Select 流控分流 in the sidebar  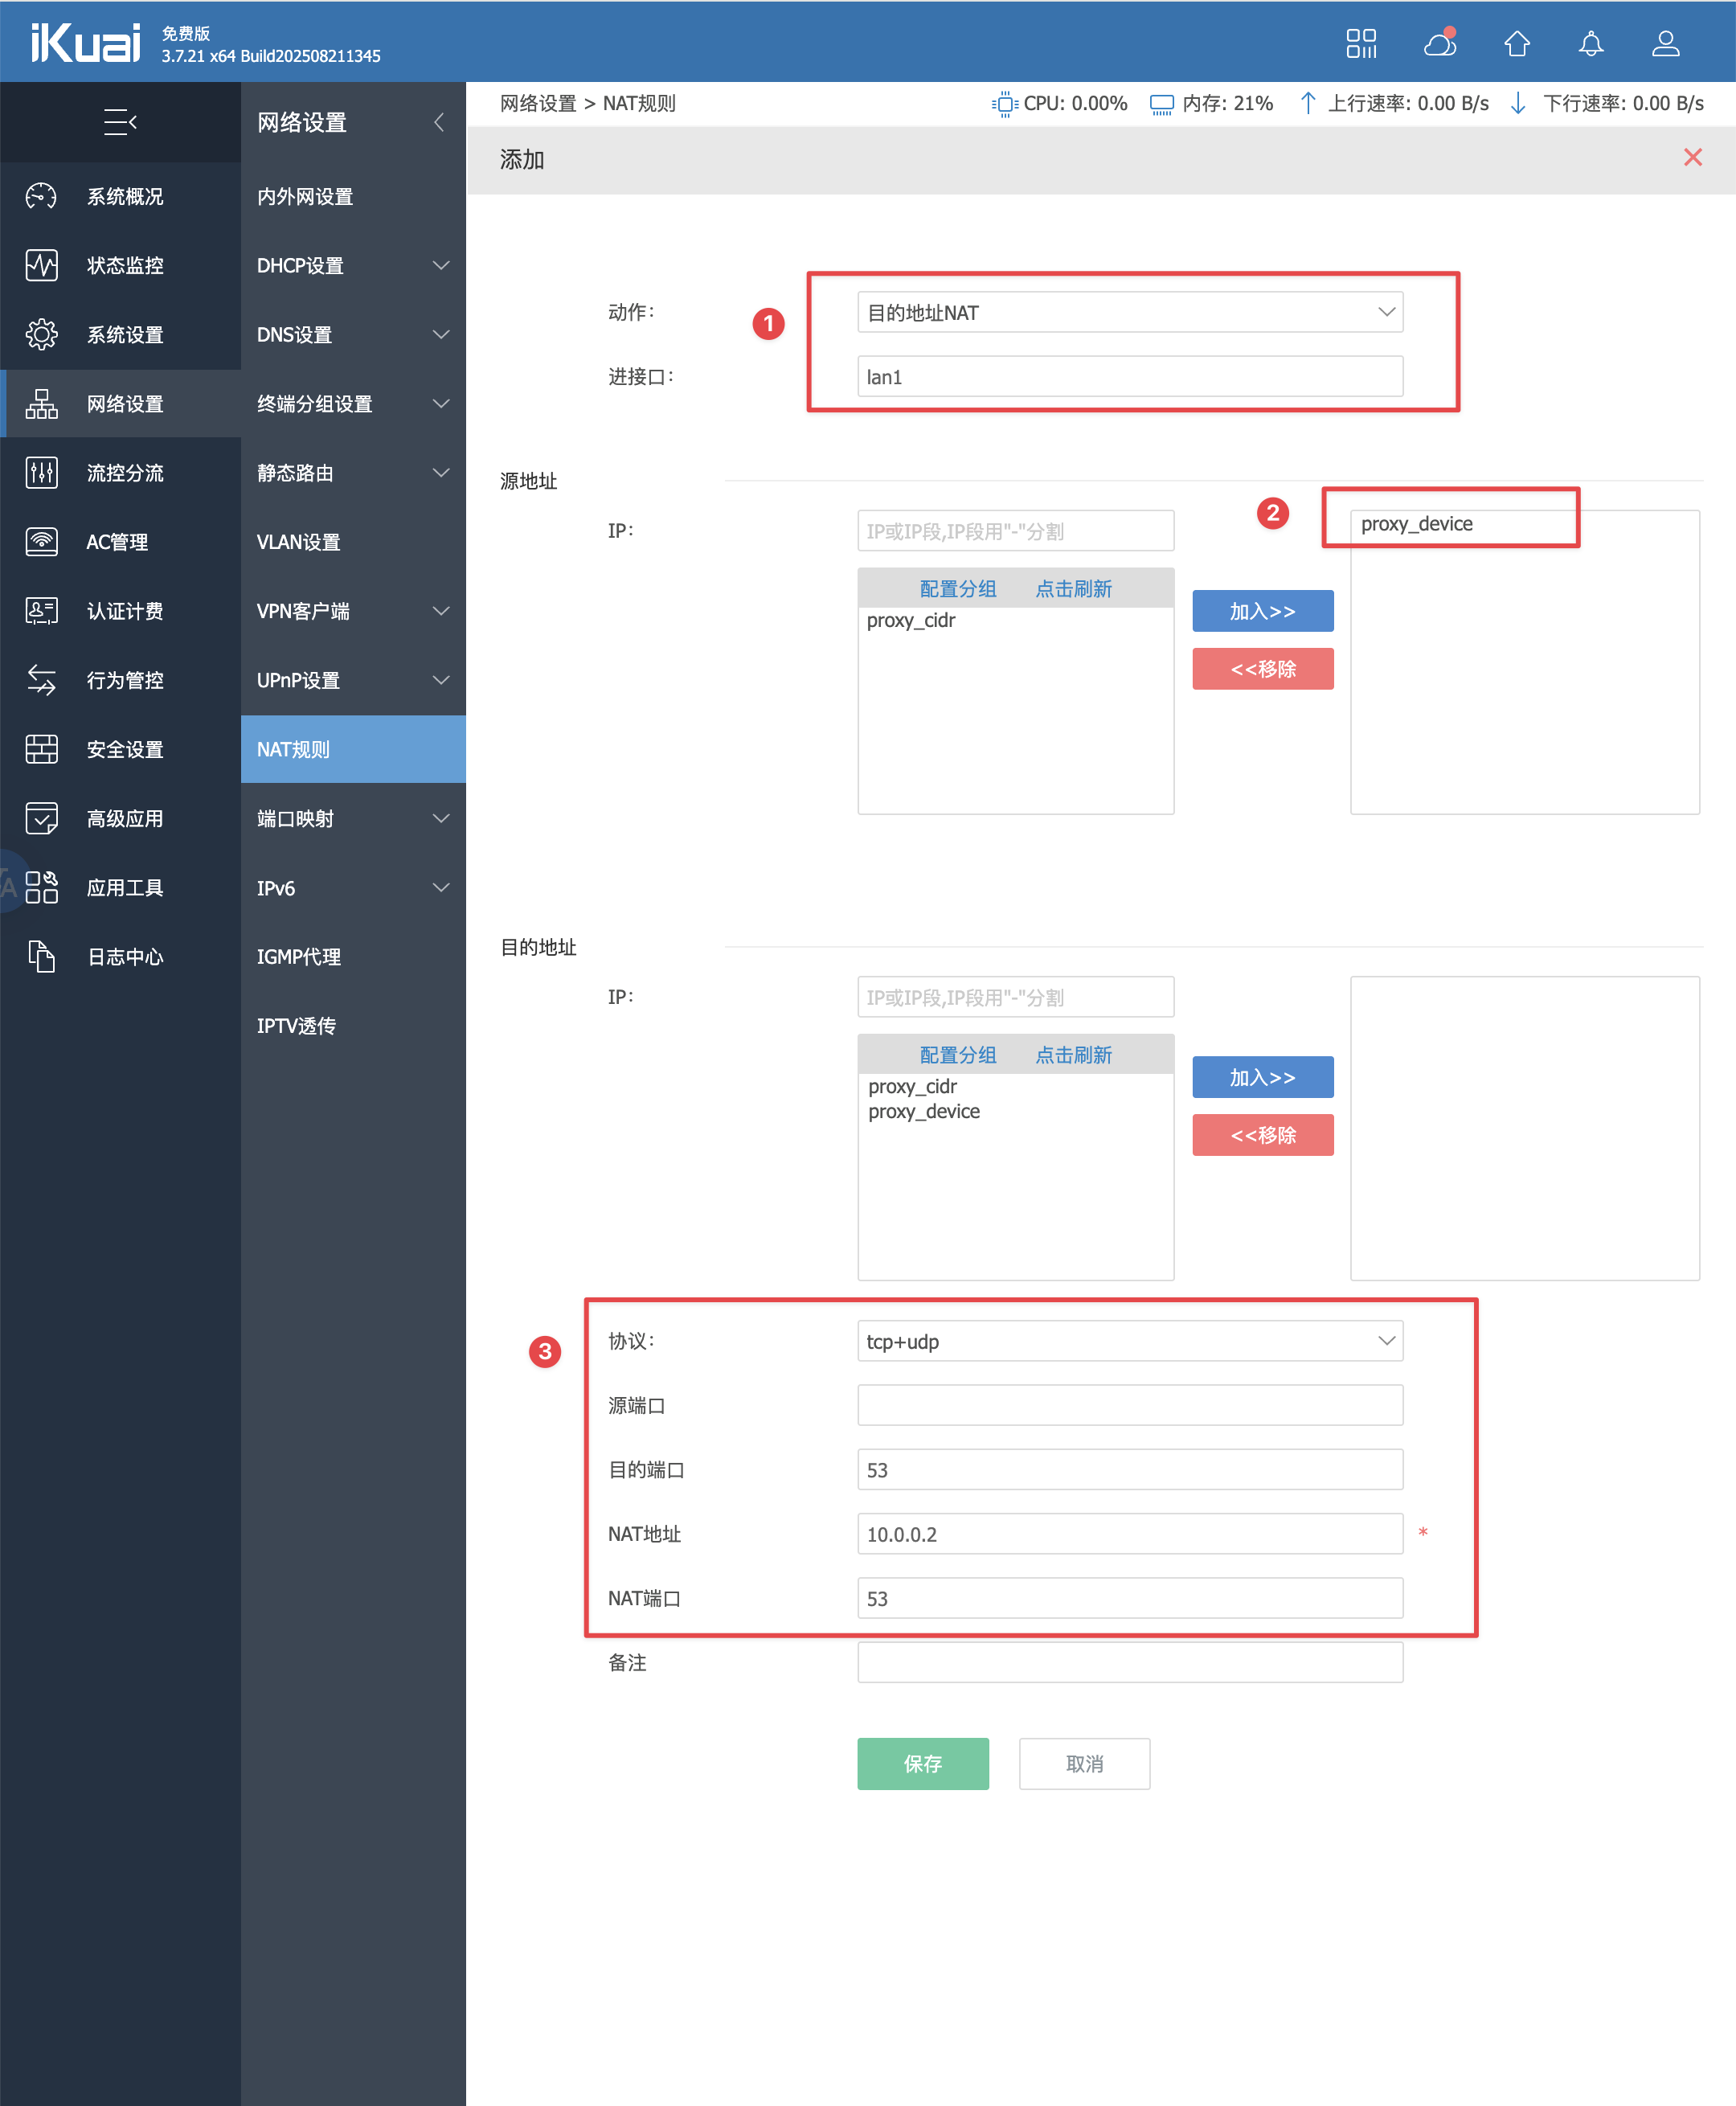(x=124, y=473)
